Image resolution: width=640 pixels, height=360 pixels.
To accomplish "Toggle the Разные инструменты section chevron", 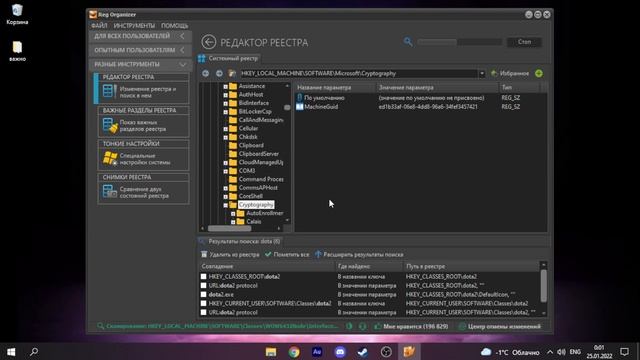I will [x=182, y=64].
